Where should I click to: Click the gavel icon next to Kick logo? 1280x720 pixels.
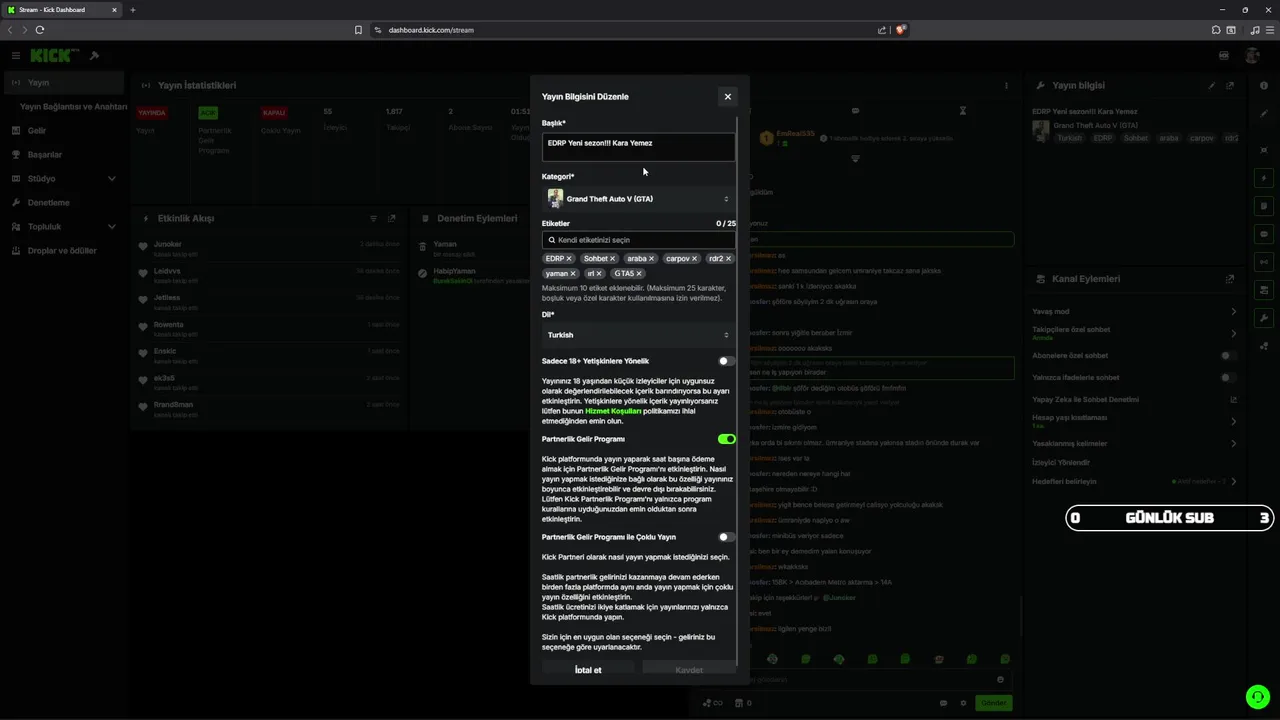coord(94,55)
